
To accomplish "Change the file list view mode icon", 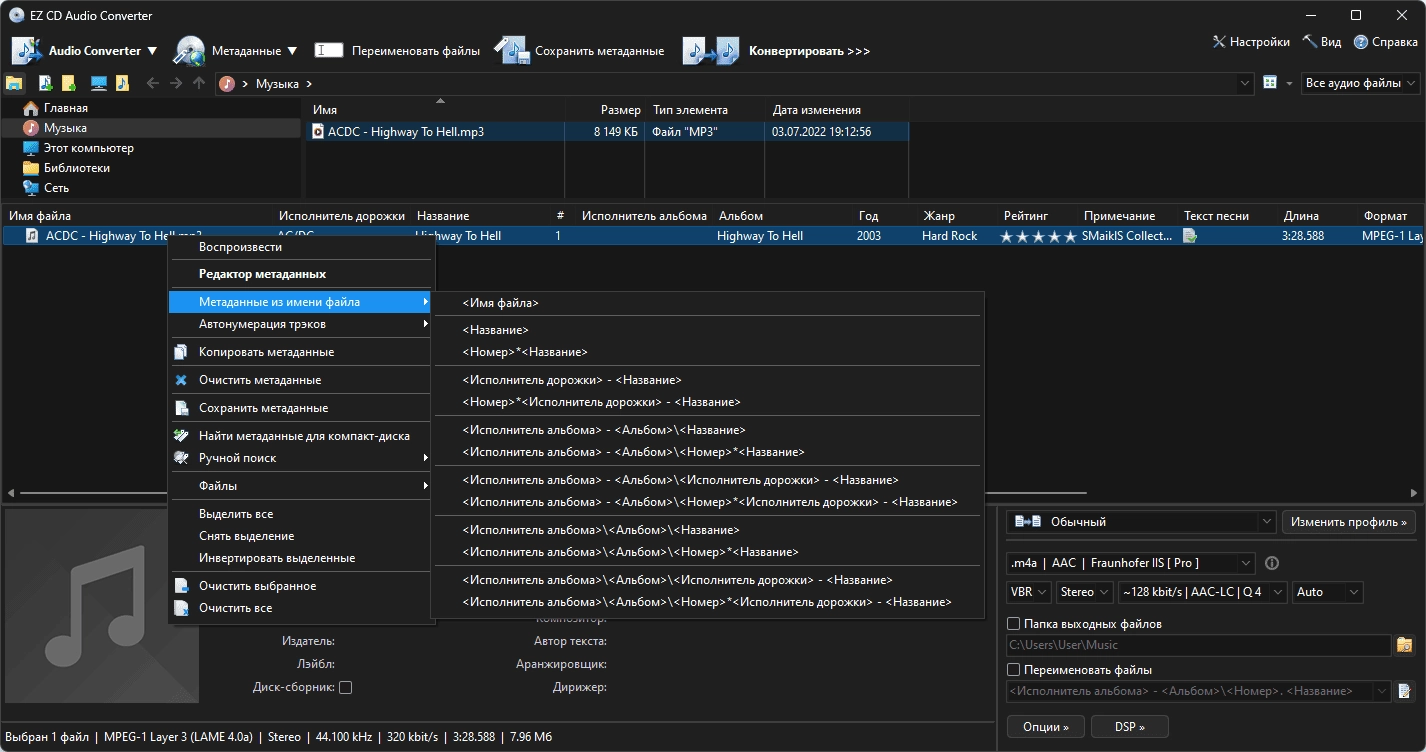I will [1270, 83].
